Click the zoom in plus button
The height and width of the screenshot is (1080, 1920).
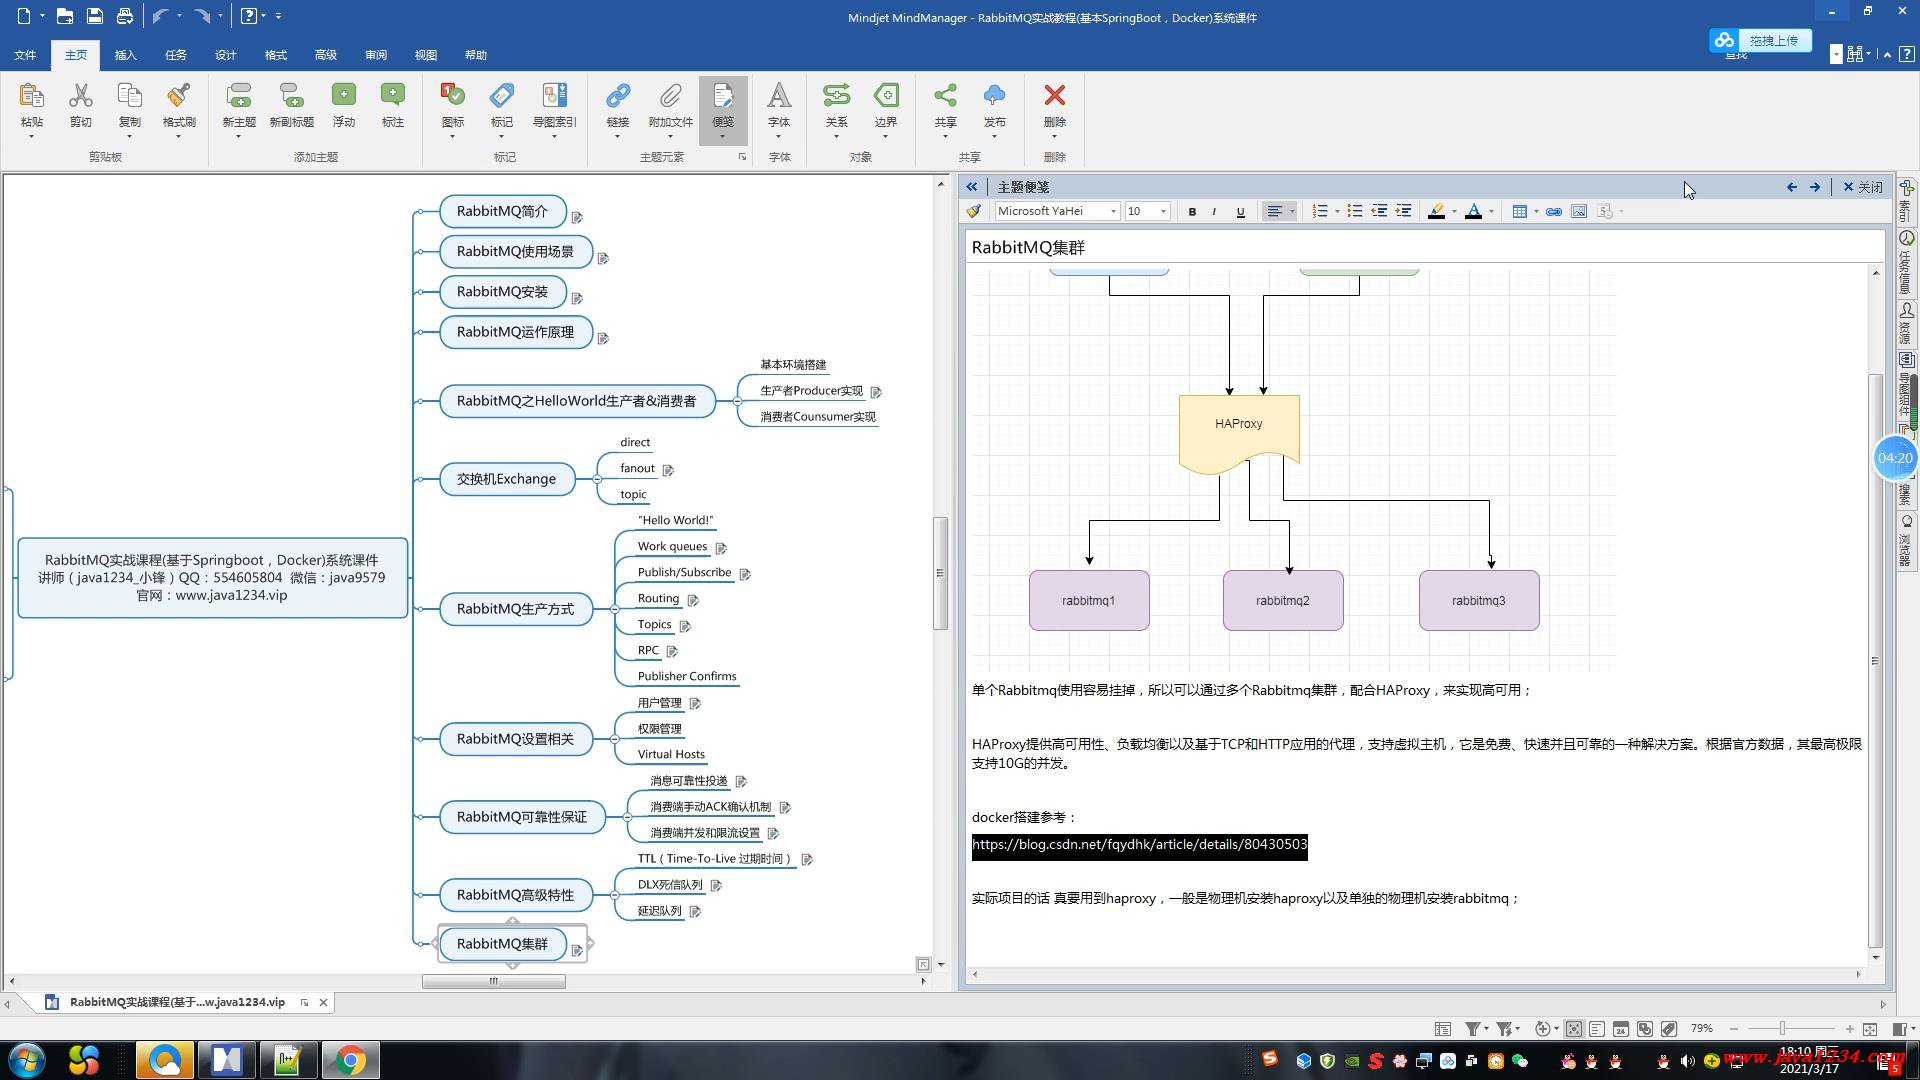point(1850,1029)
